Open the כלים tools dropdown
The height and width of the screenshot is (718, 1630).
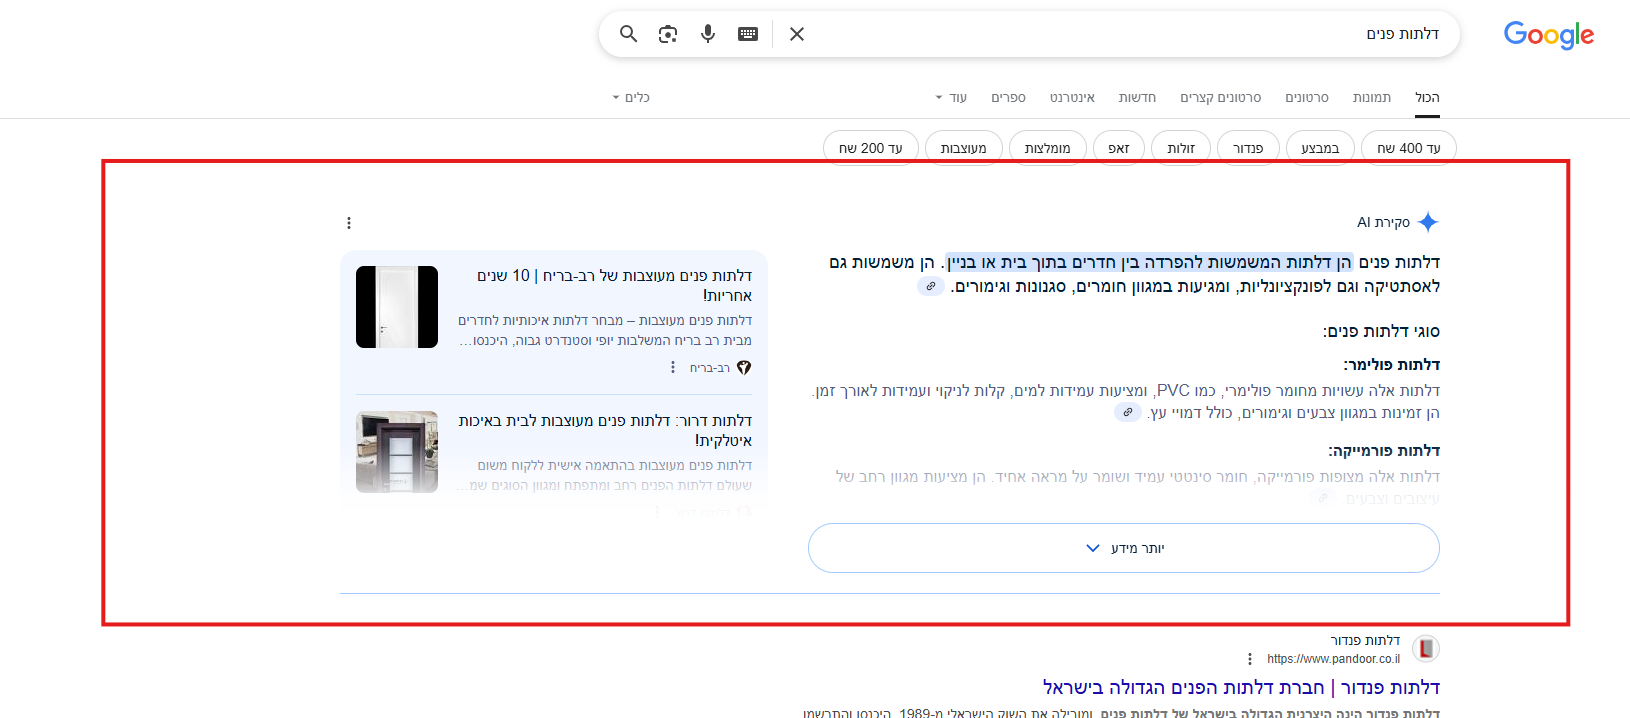click(x=631, y=98)
